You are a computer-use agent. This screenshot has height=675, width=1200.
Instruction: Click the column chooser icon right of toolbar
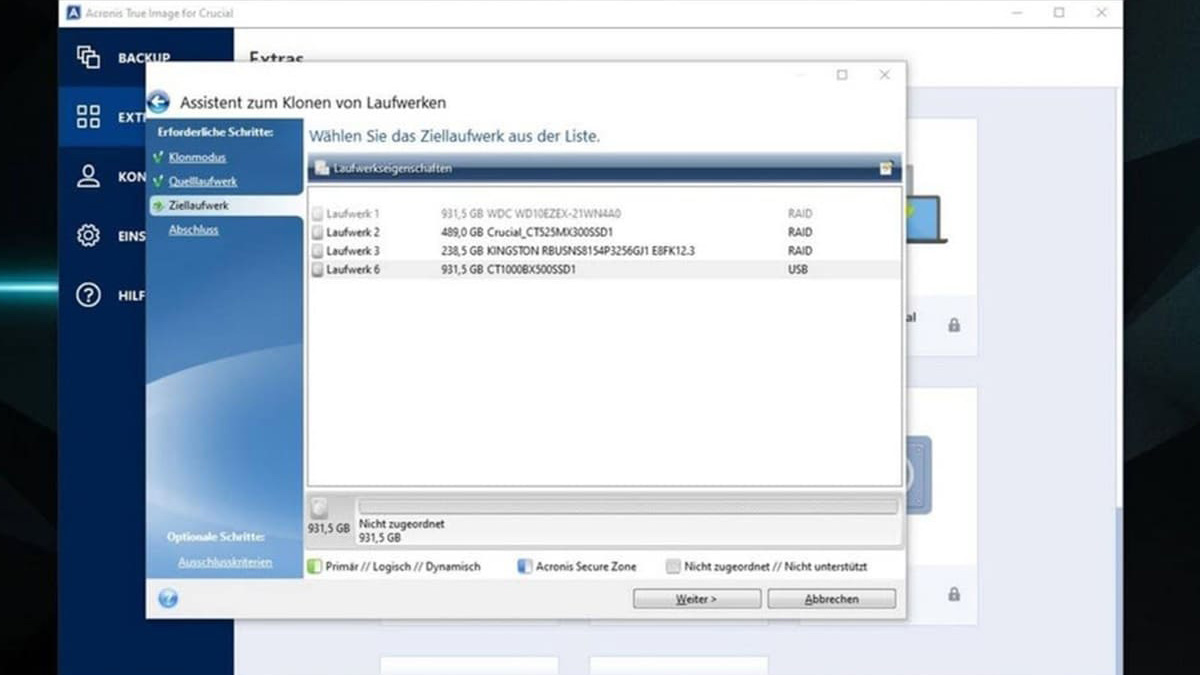886,169
